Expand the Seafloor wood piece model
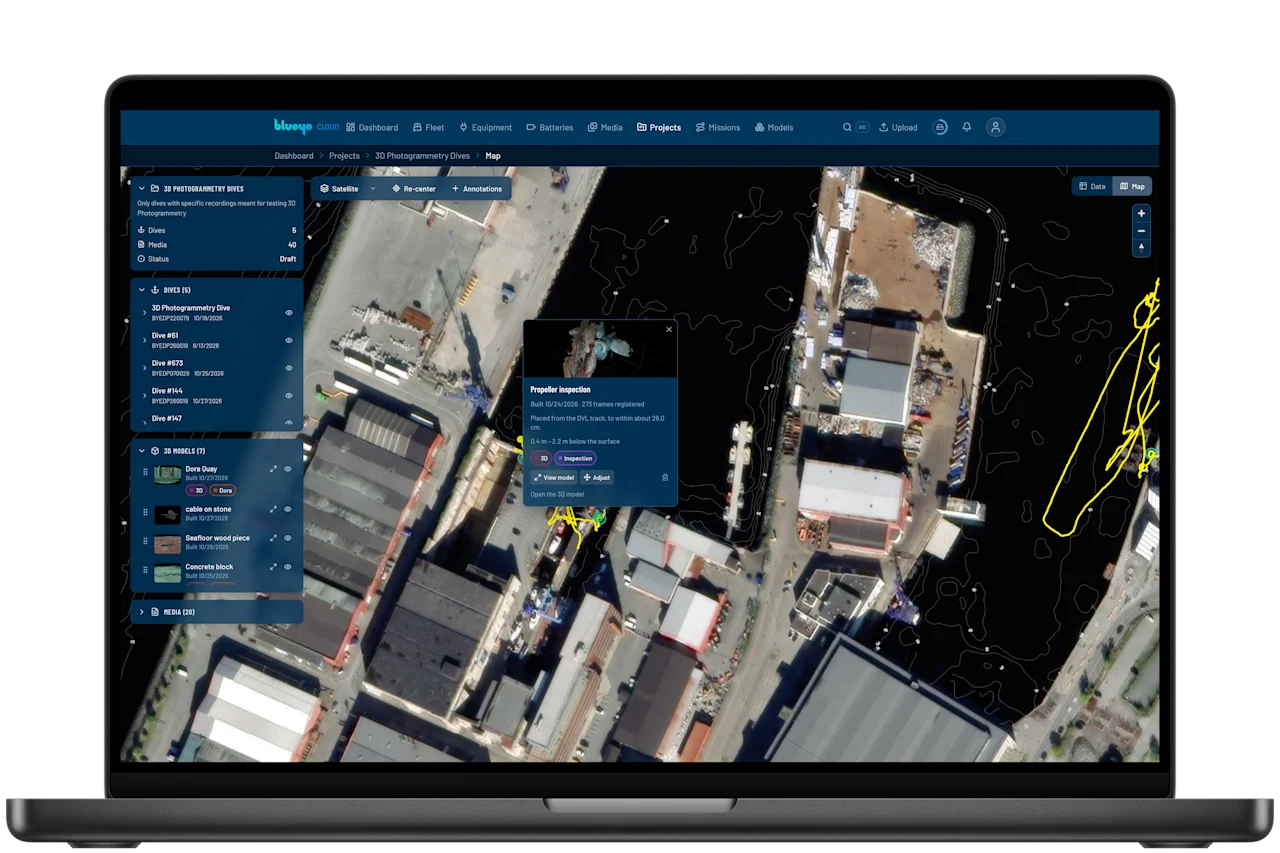This screenshot has width=1280, height=853. point(273,538)
